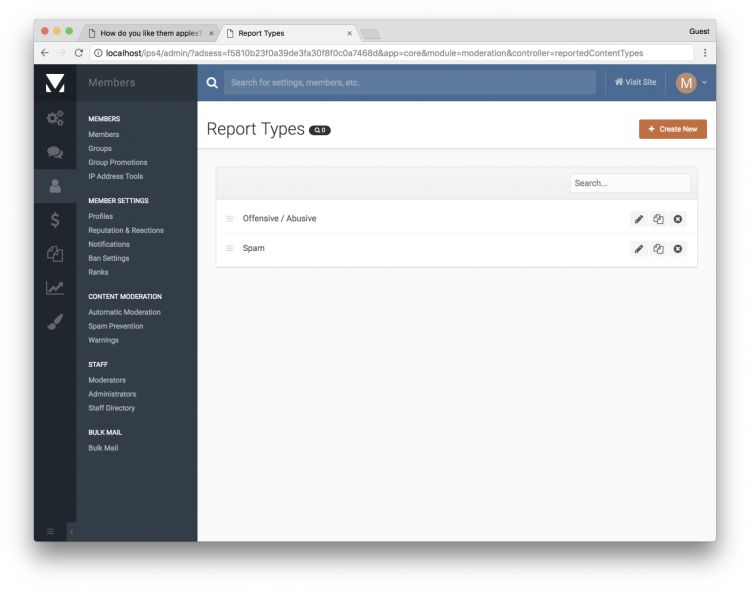Open the Pages documents icon section
The width and height of the screenshot is (750, 590).
coord(55,254)
